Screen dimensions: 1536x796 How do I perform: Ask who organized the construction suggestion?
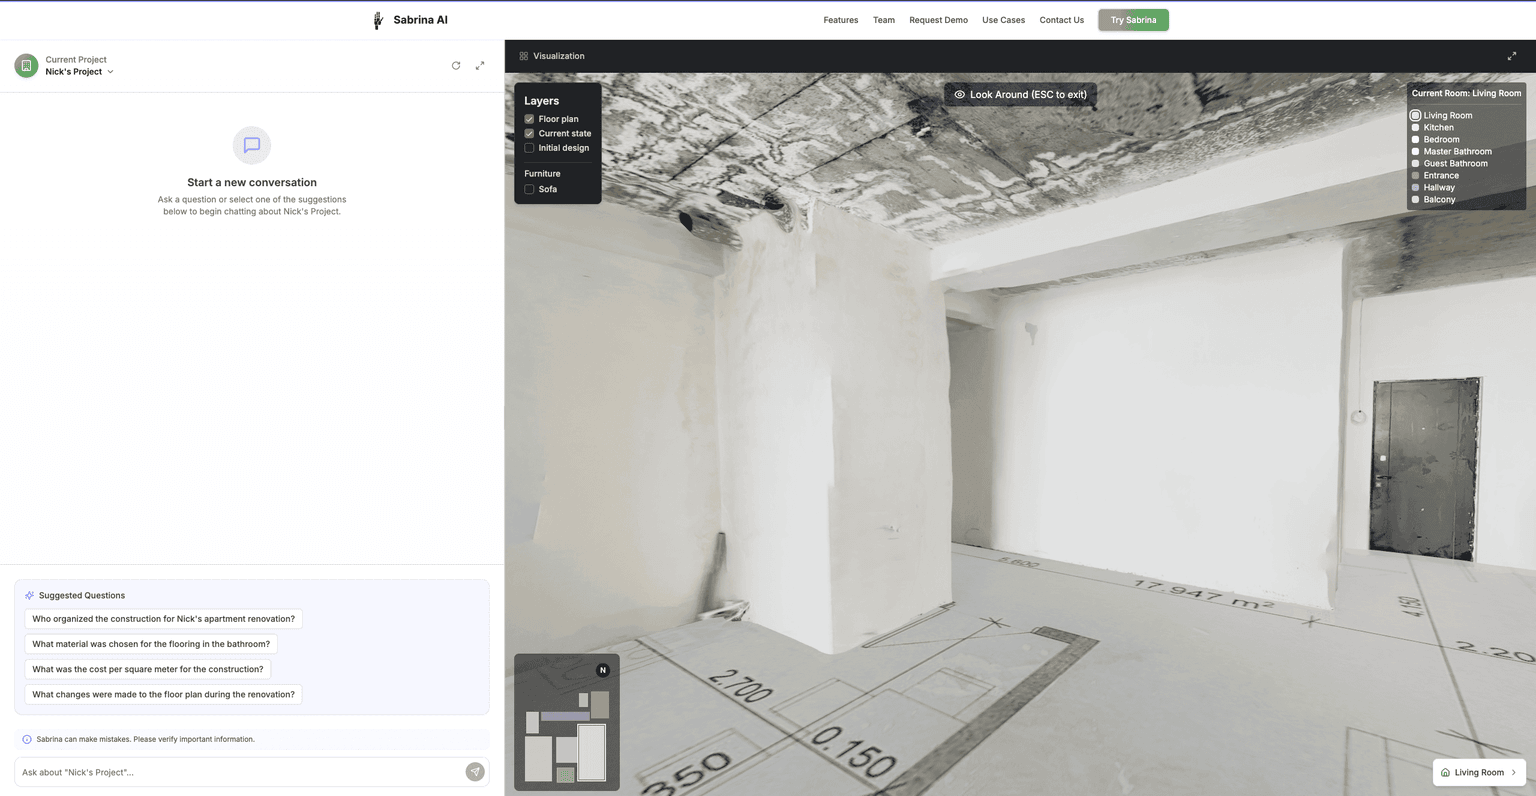pos(163,619)
